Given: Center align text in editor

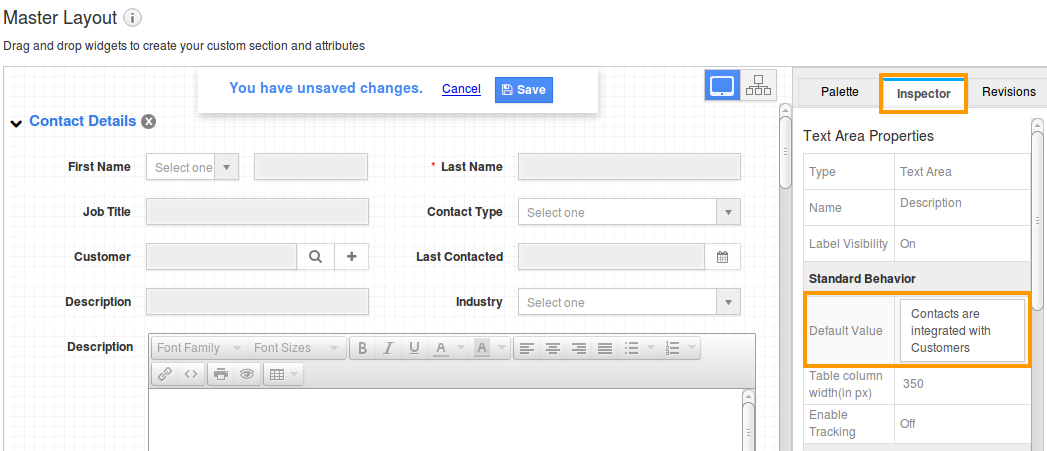Looking at the screenshot, I should (x=553, y=348).
